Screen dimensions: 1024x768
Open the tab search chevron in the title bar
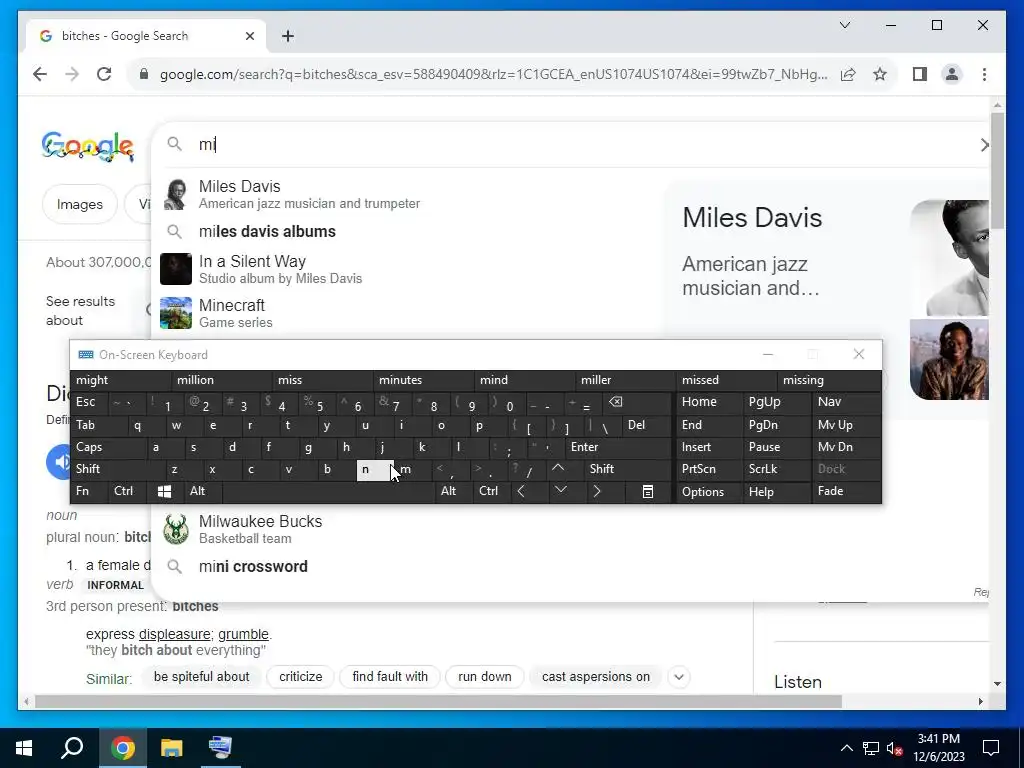(844, 25)
